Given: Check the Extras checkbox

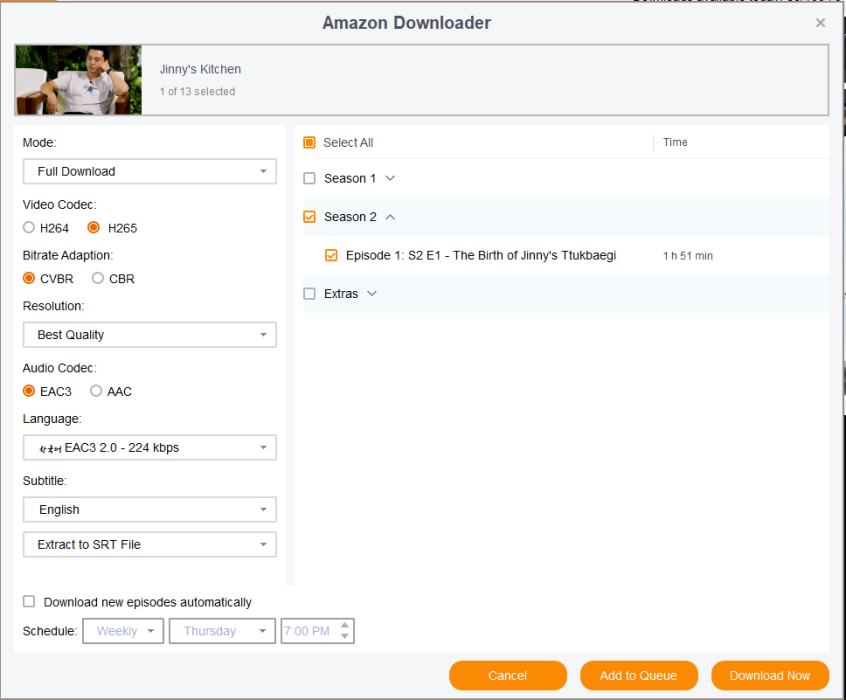Looking at the screenshot, I should [309, 294].
